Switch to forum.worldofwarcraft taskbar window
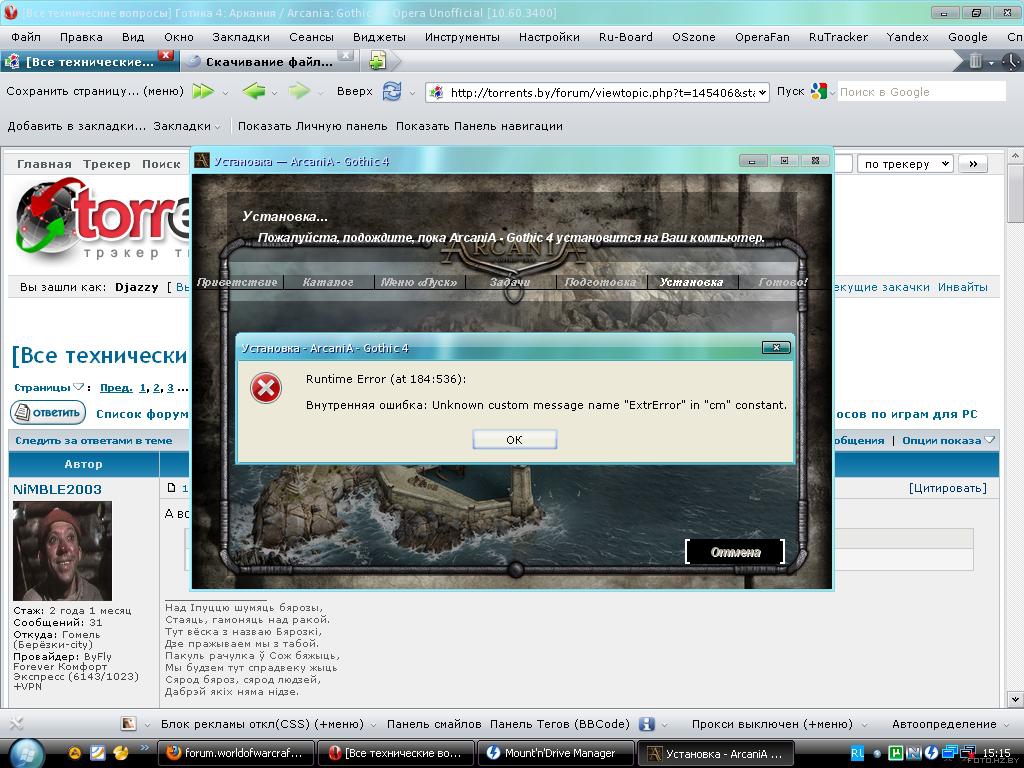Viewport: 1024px width, 768px height. click(x=236, y=754)
